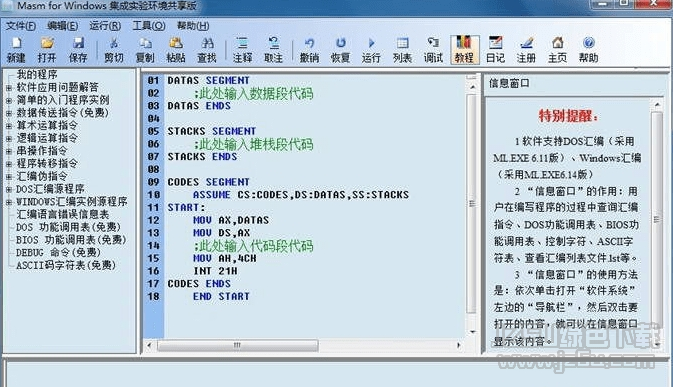Open the 工具(O) menu

[149, 26]
